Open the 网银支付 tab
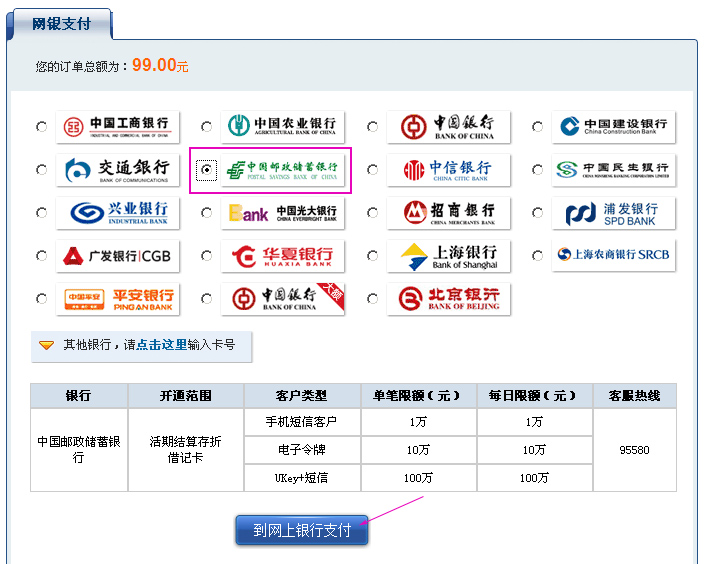The image size is (708, 564). pos(61,24)
